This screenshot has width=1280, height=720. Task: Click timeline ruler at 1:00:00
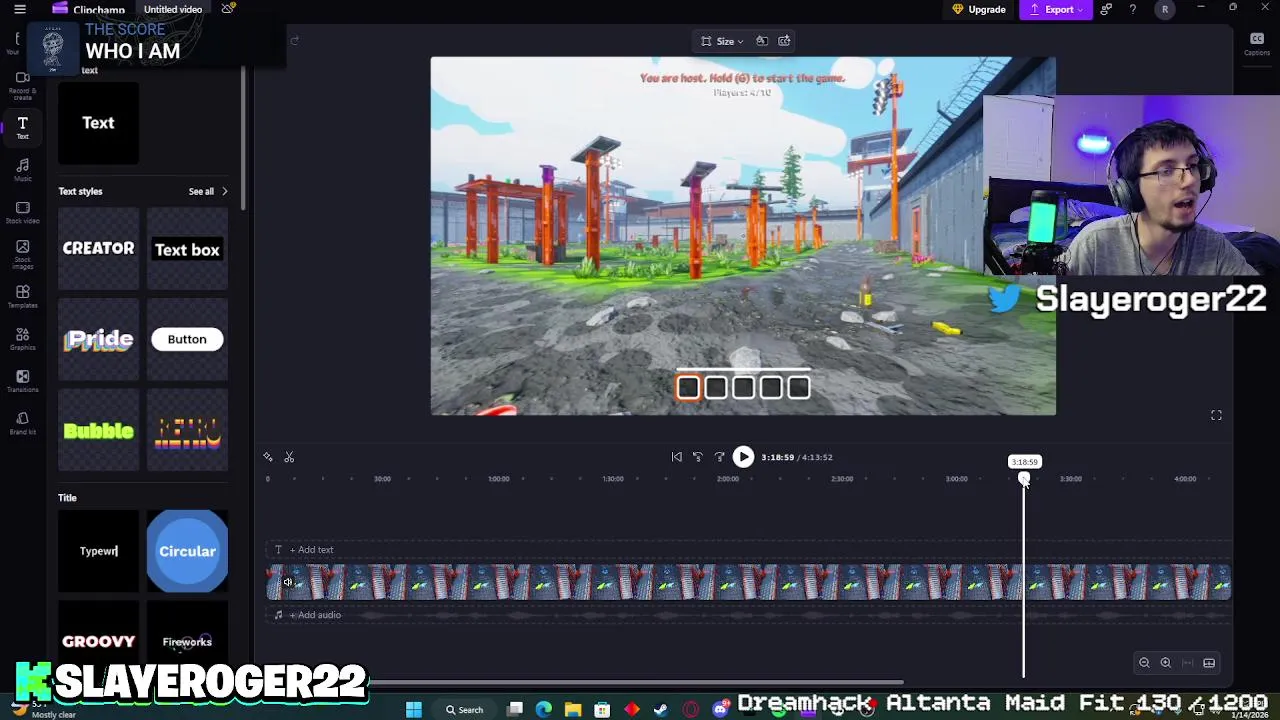click(x=498, y=479)
